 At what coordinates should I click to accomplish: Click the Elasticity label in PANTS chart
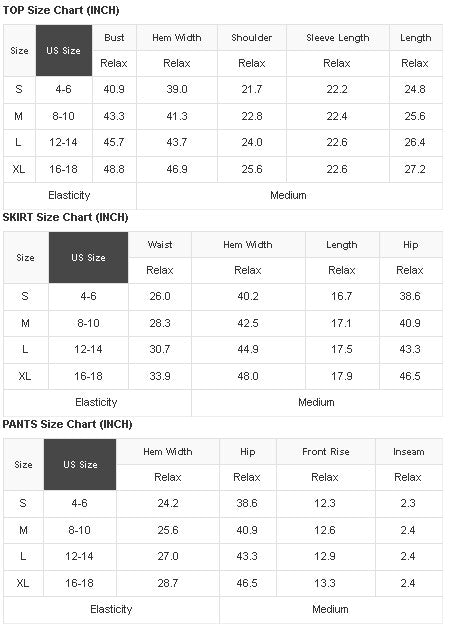(x=111, y=609)
